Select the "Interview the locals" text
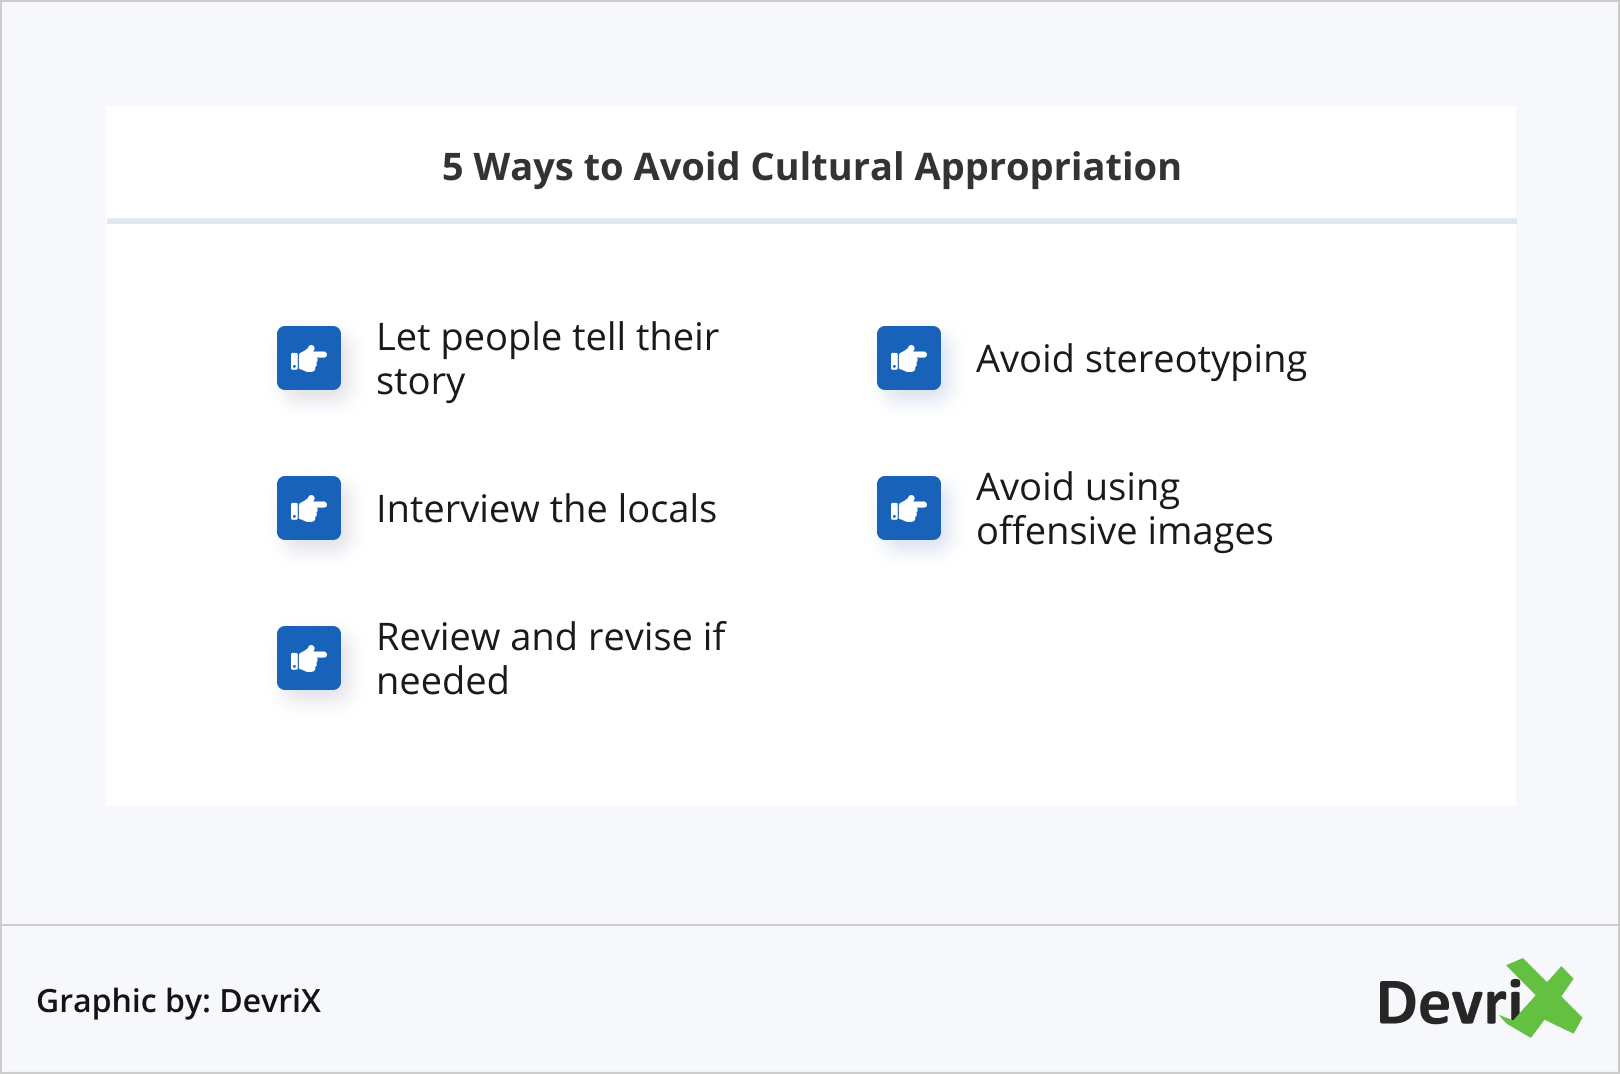 pos(546,509)
